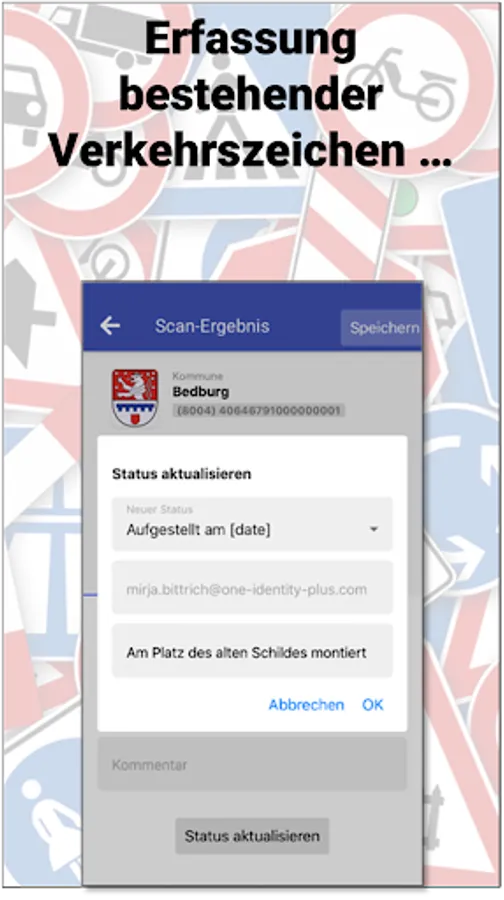Viewport: 504px width, 900px height.
Task: Click the Speichern button
Action: pyautogui.click(x=383, y=328)
